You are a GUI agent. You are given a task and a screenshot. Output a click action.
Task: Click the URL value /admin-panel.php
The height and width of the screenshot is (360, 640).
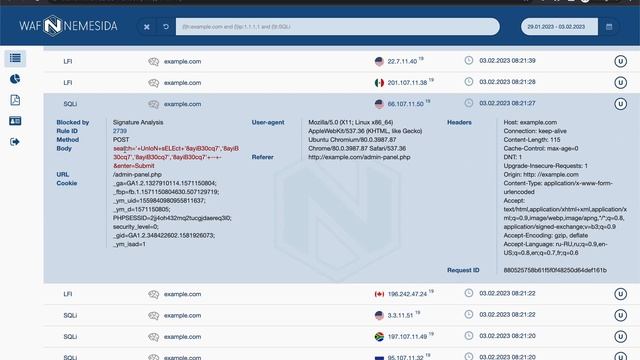137,174
